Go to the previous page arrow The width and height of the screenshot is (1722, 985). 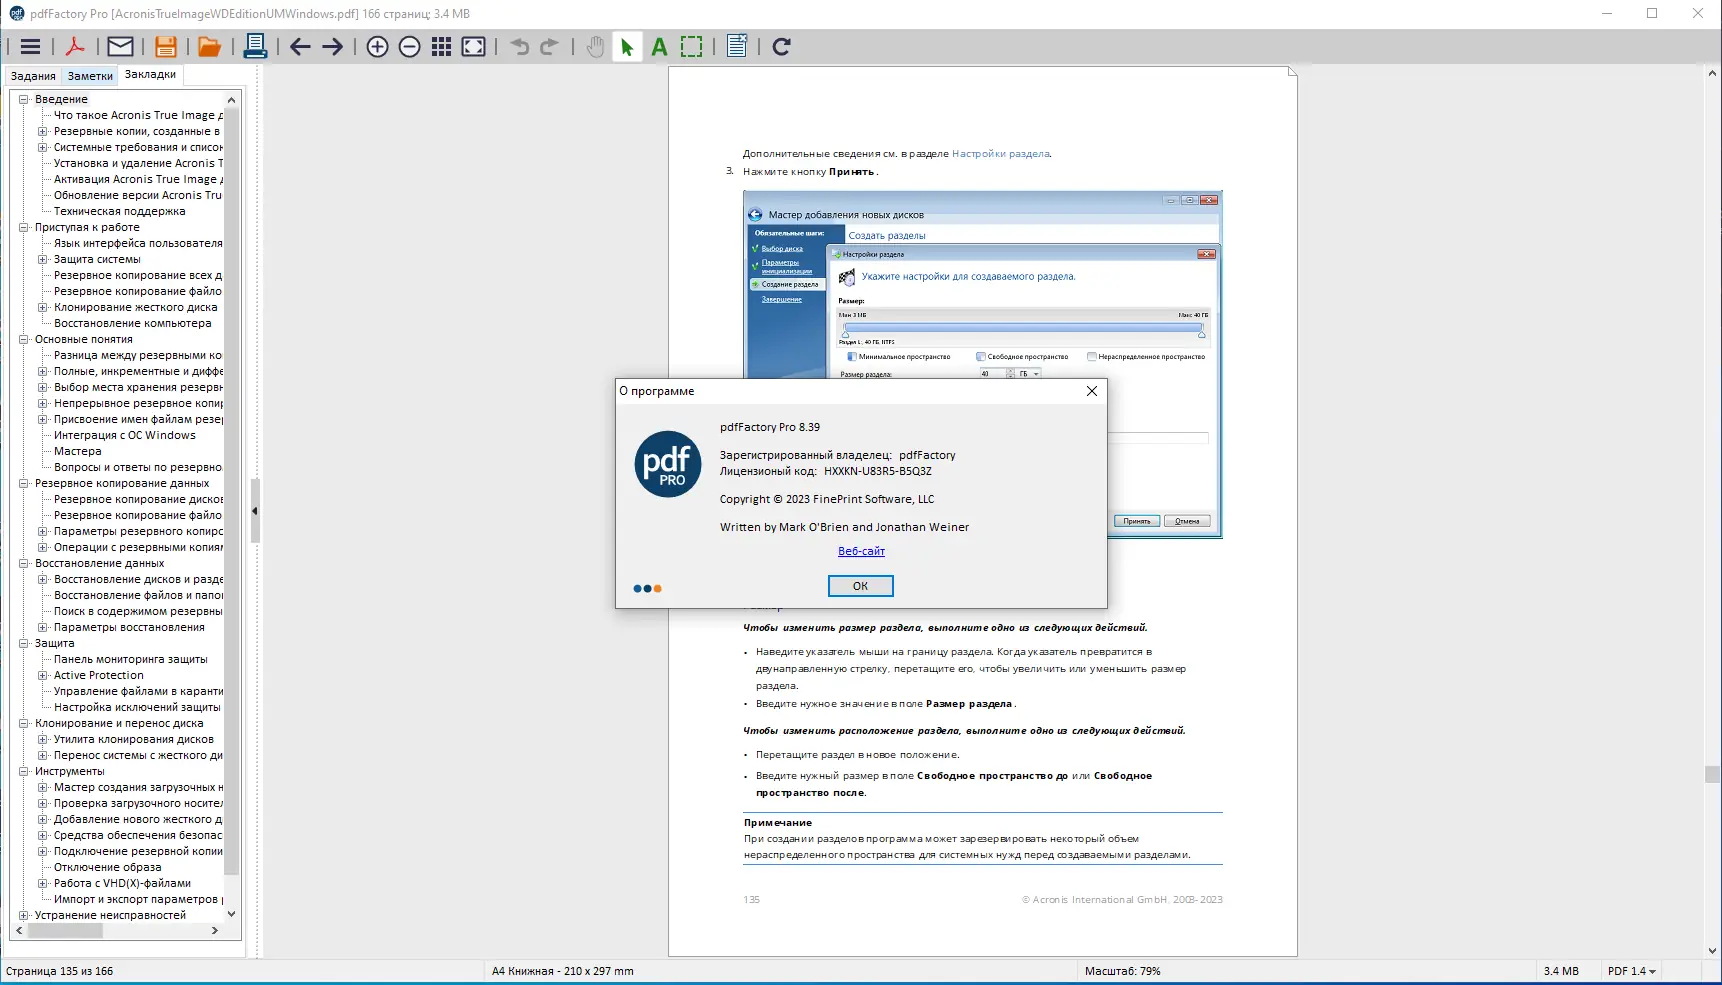pos(300,47)
